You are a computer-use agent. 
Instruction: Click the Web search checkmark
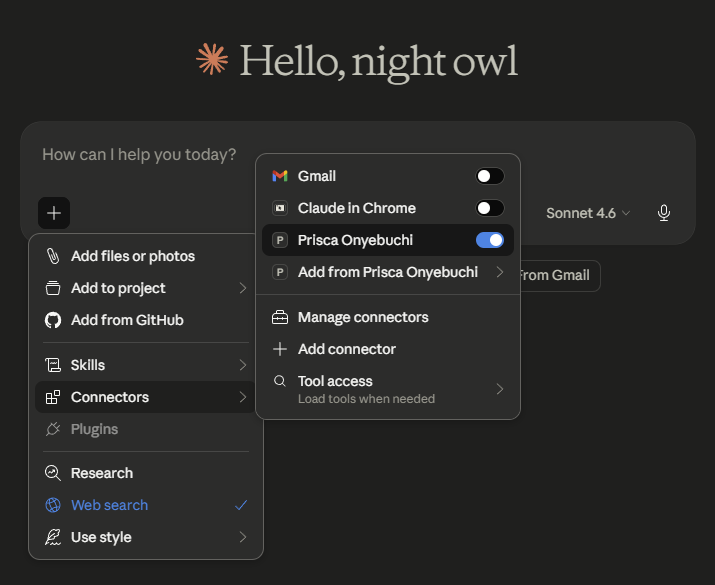click(x=241, y=505)
